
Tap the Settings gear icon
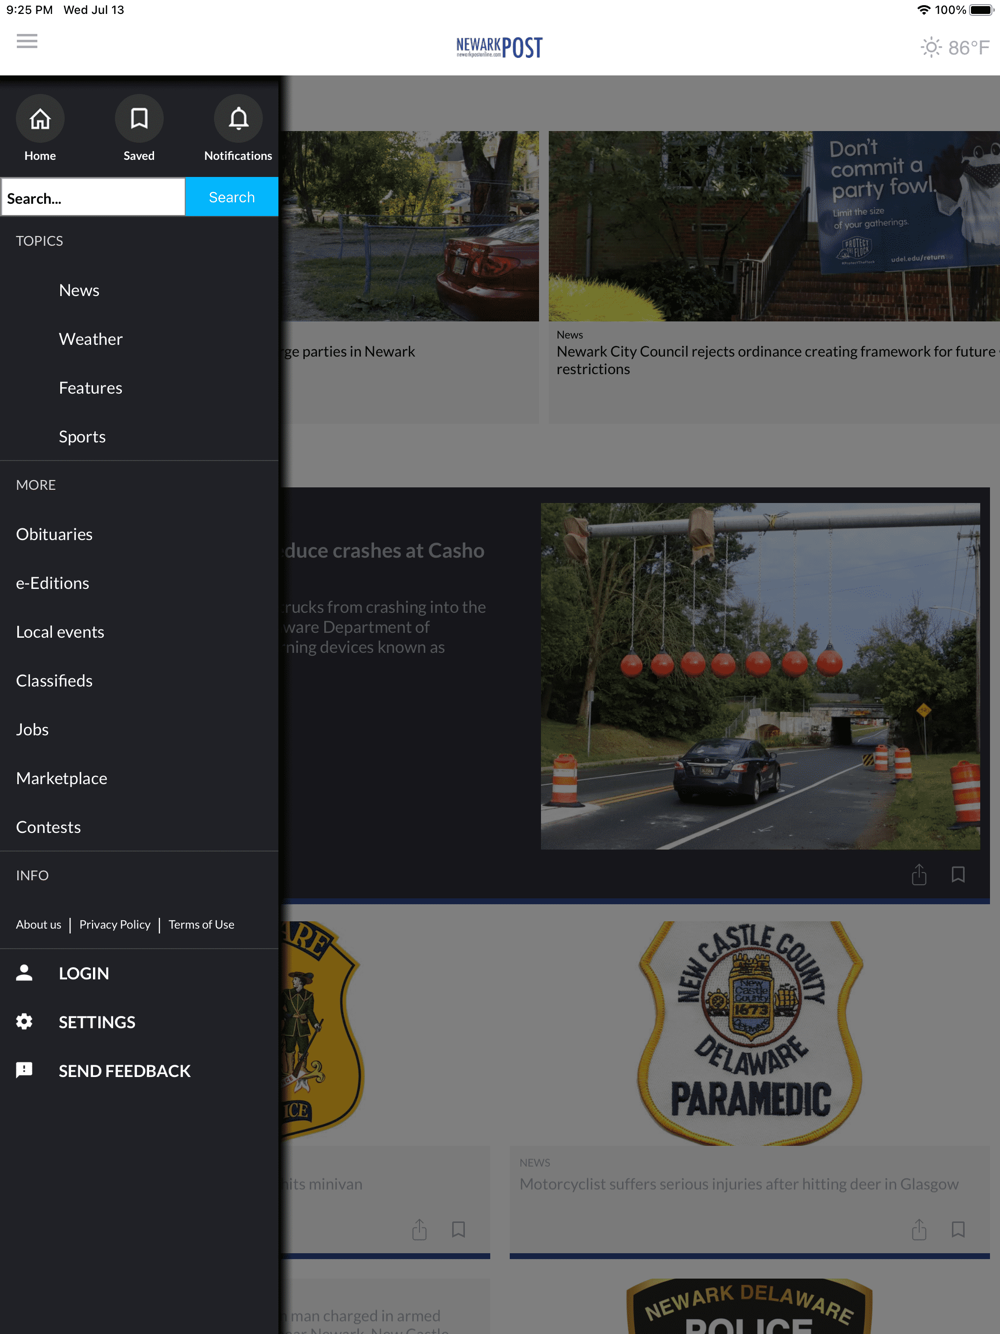point(25,1022)
